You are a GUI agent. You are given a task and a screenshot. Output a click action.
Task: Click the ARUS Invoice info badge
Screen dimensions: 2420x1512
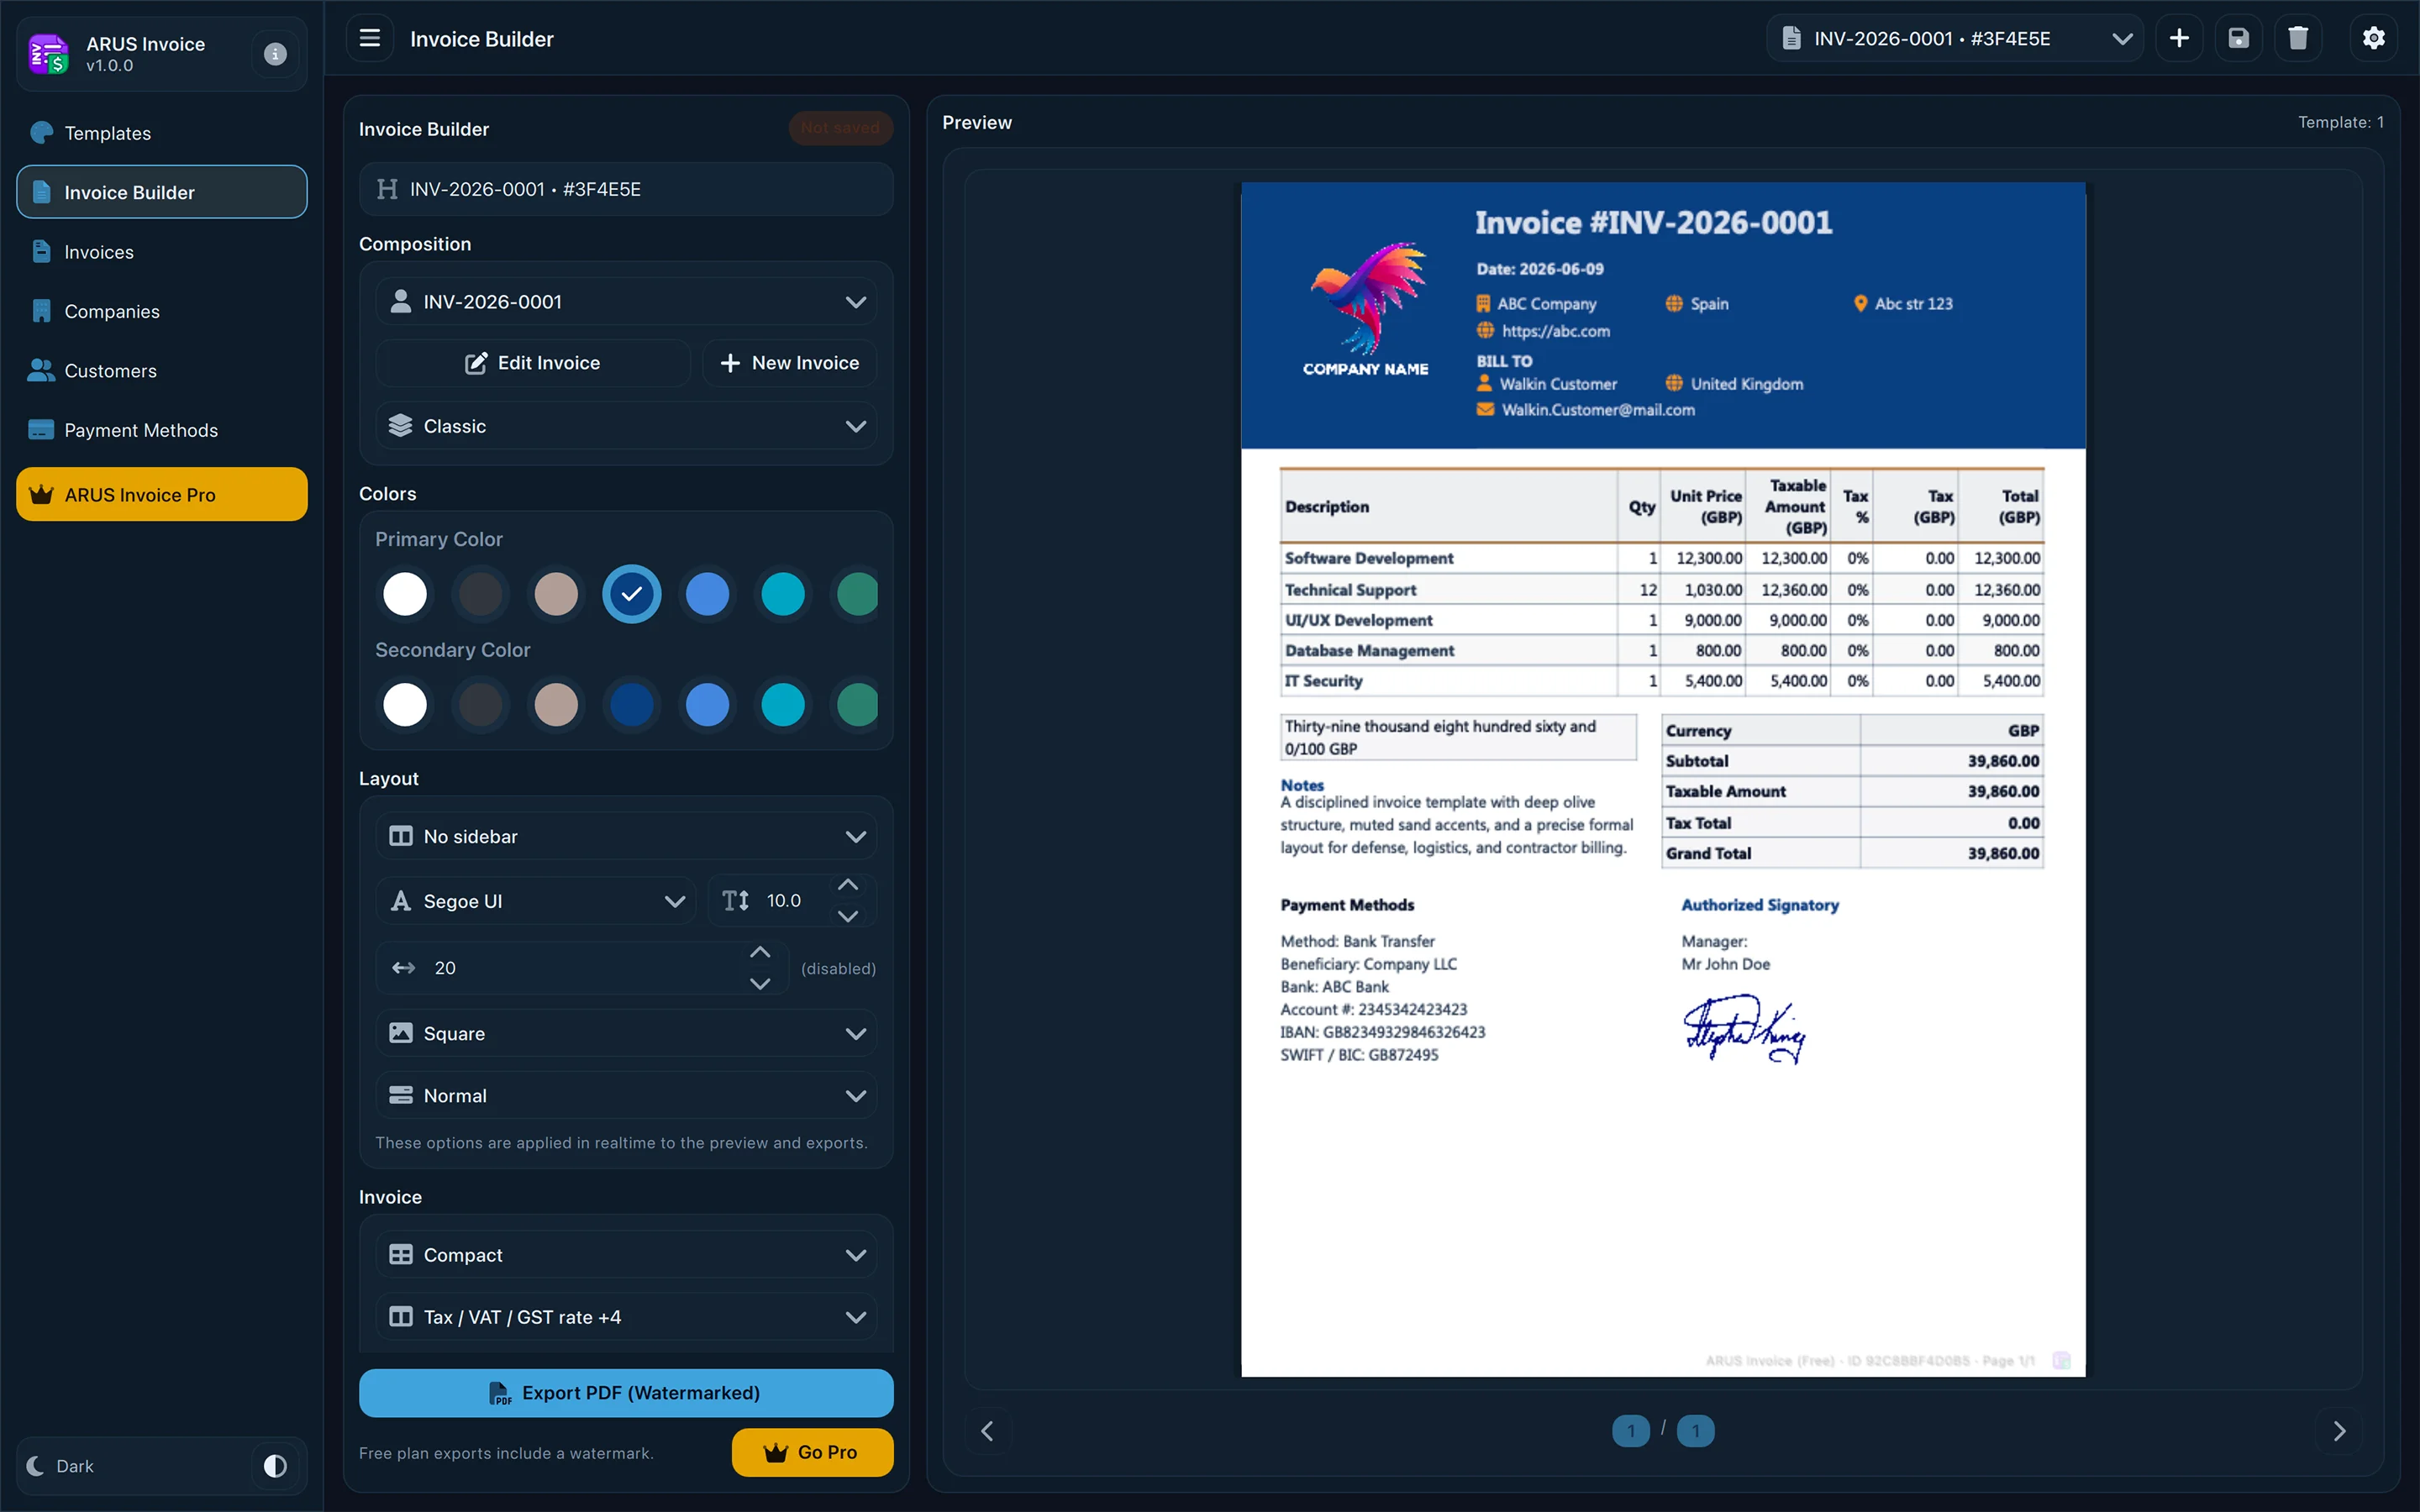273,54
